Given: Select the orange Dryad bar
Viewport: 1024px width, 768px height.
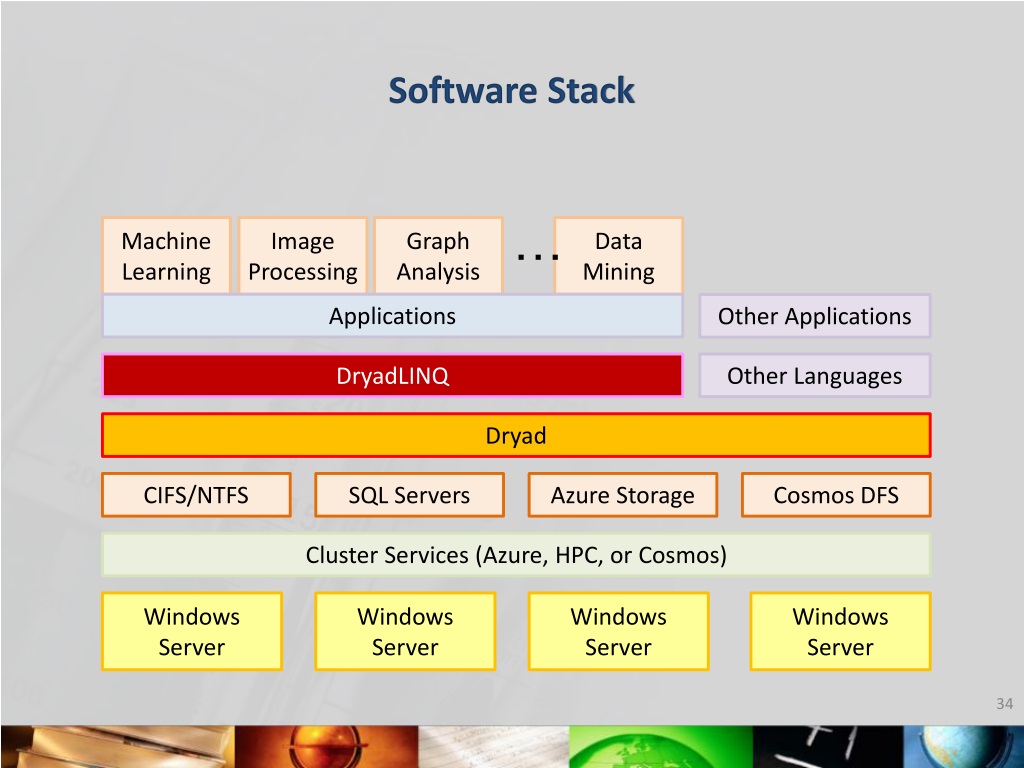Looking at the screenshot, I should (516, 435).
